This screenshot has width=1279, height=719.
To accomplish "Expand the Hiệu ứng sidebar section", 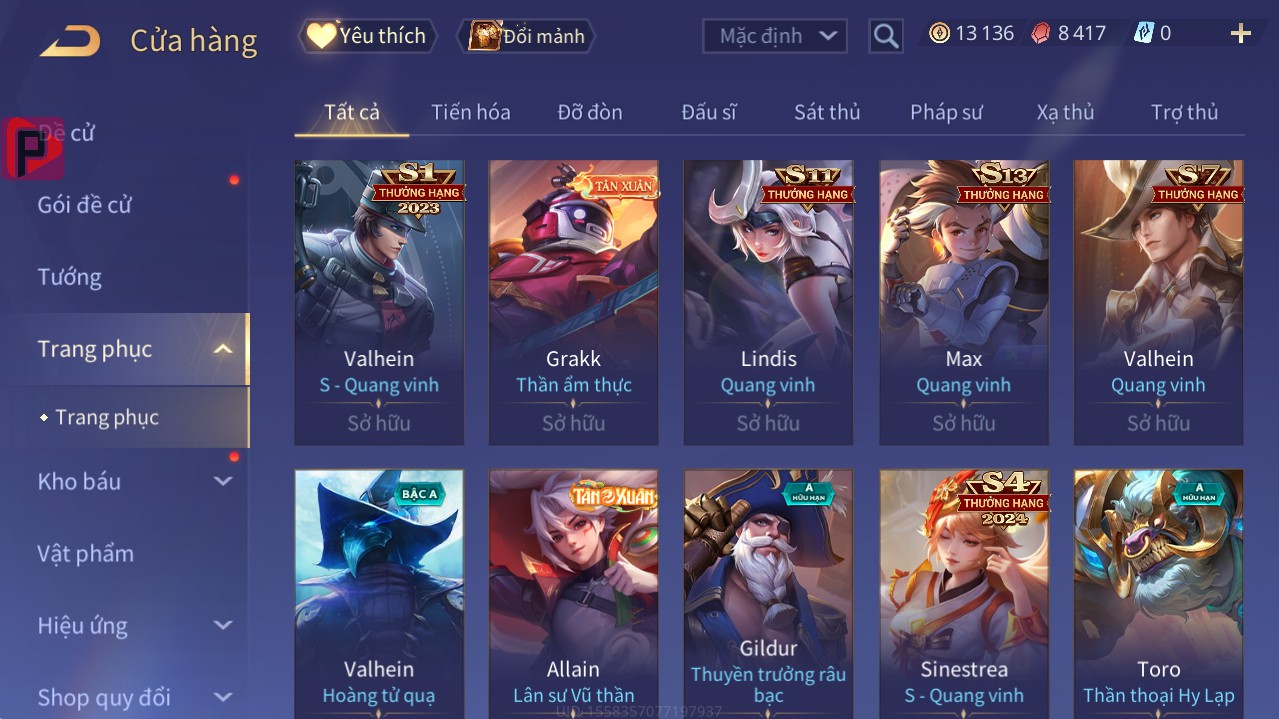I will point(223,625).
